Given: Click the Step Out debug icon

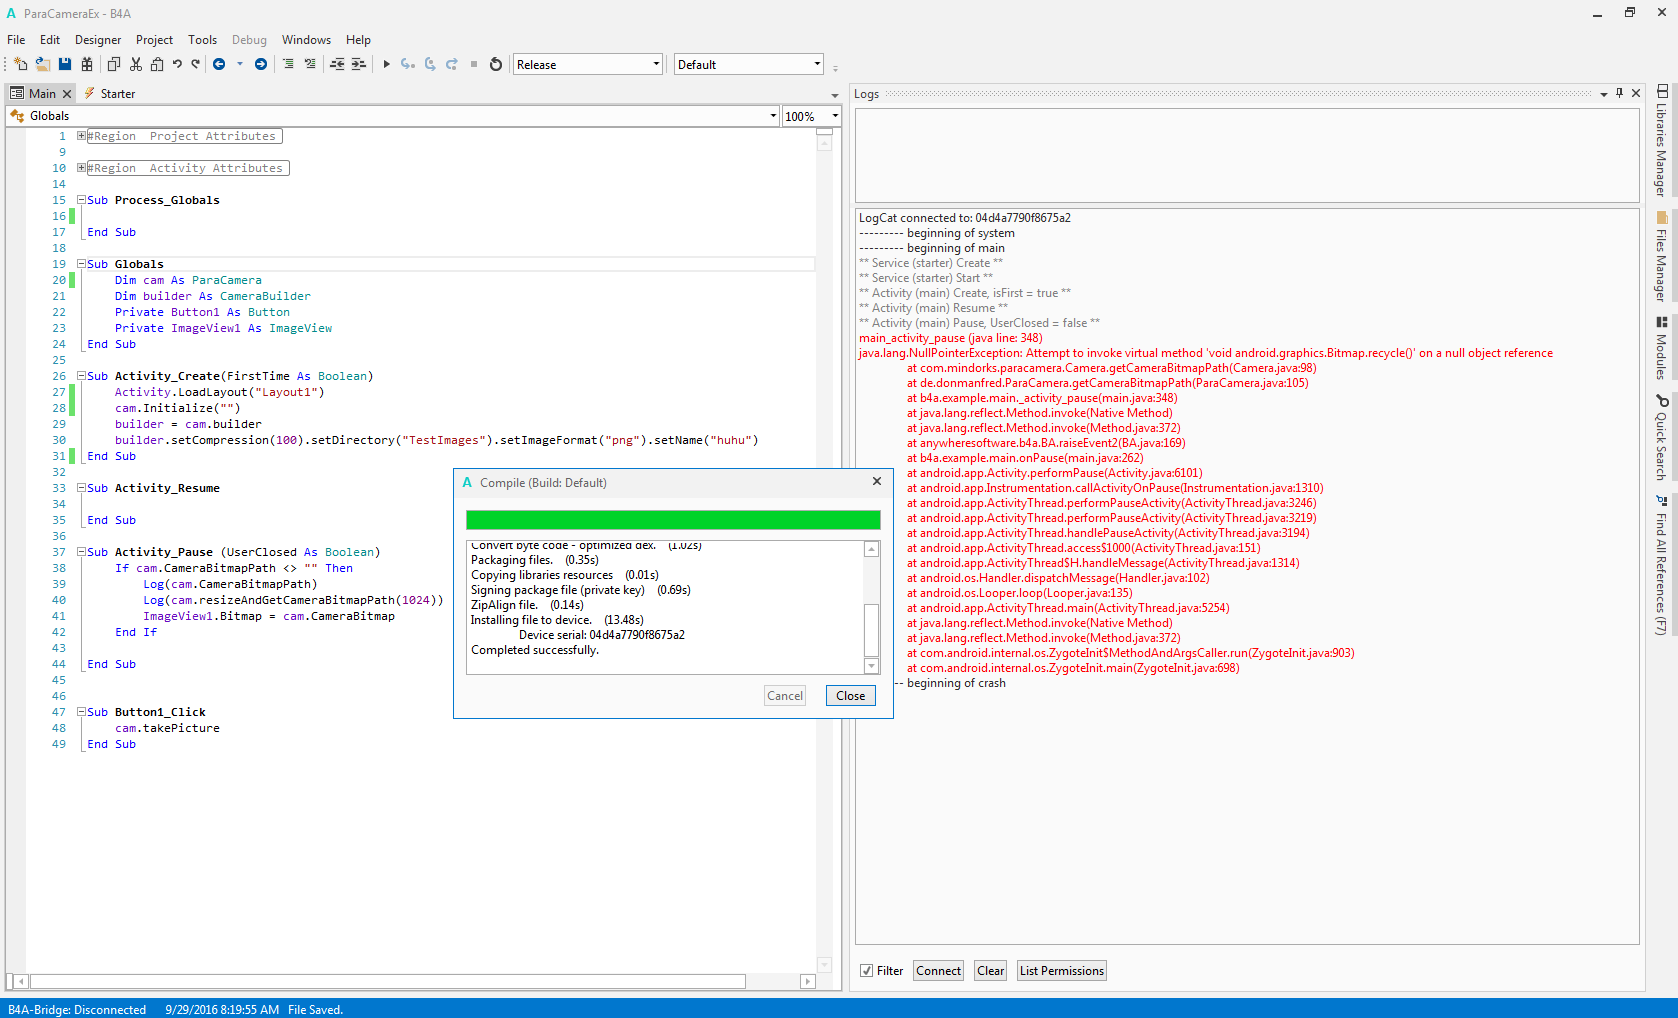Looking at the screenshot, I should pyautogui.click(x=452, y=64).
